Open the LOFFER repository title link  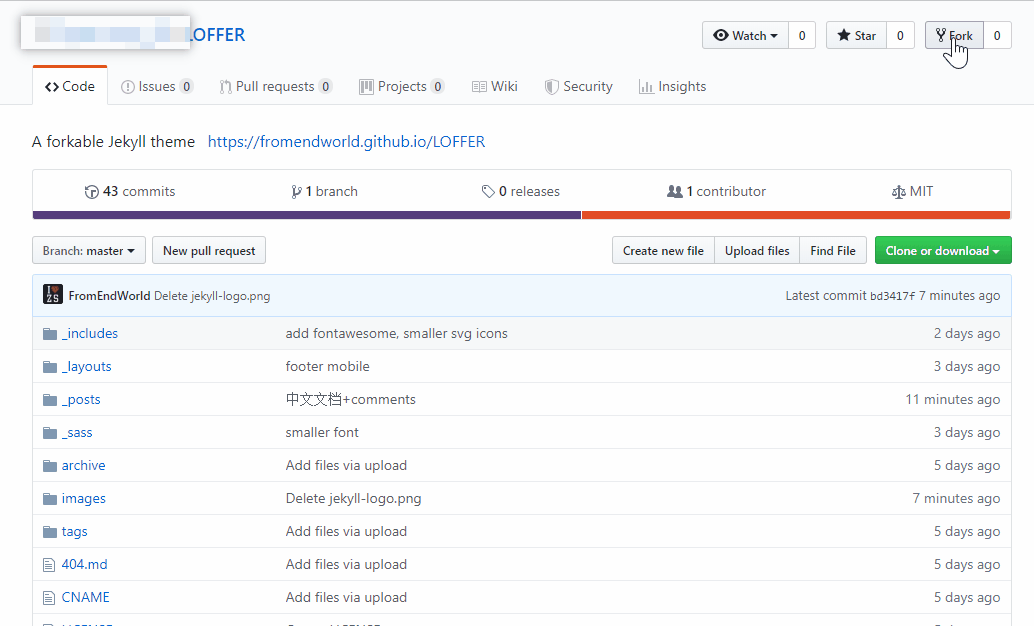[x=218, y=35]
